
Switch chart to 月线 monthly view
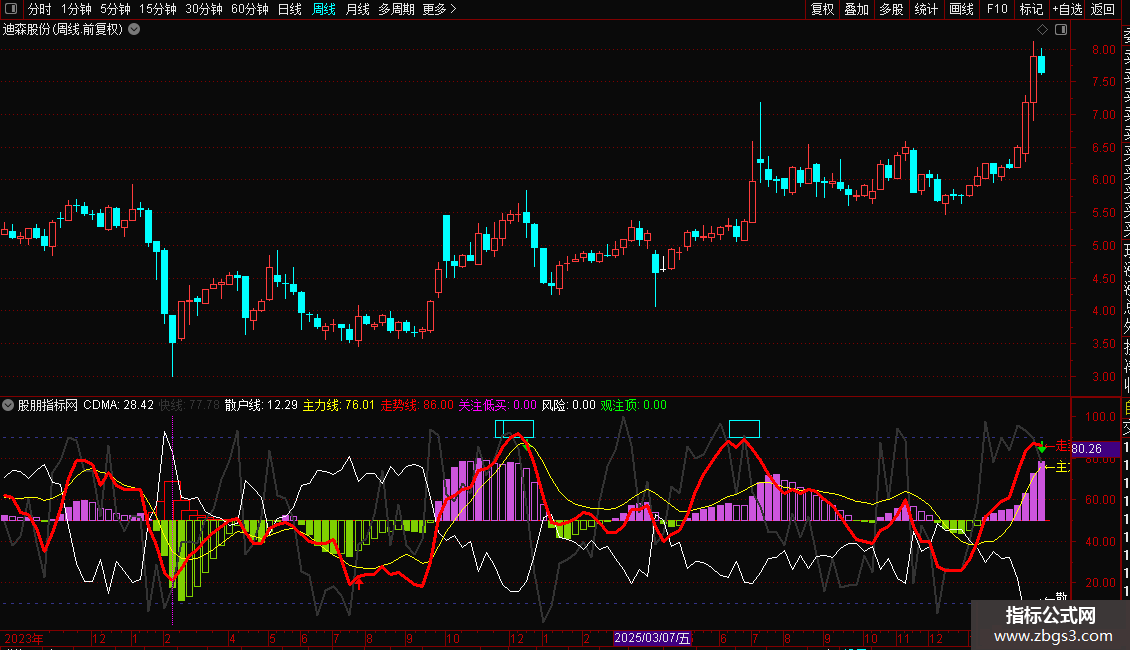[x=357, y=9]
